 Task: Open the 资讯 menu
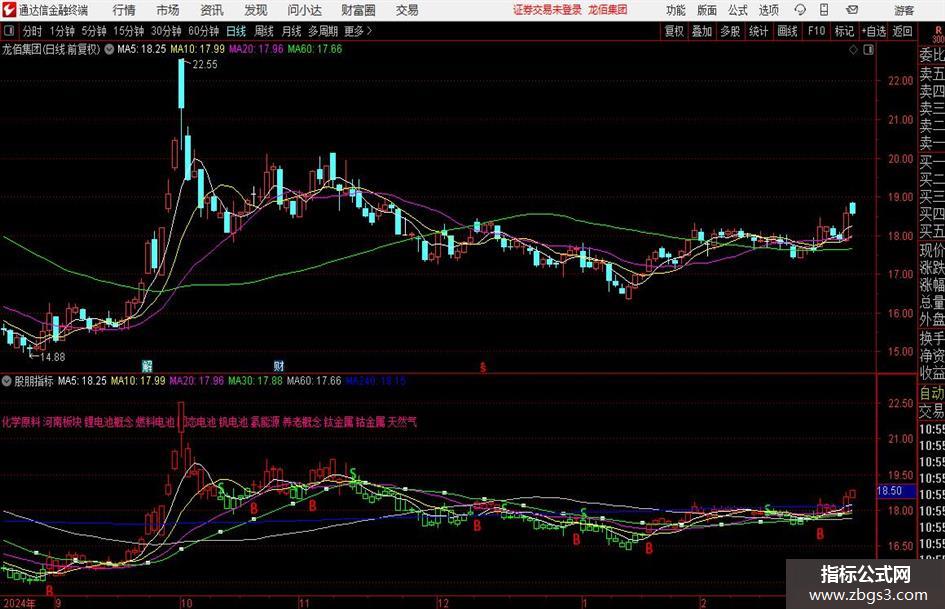212,10
